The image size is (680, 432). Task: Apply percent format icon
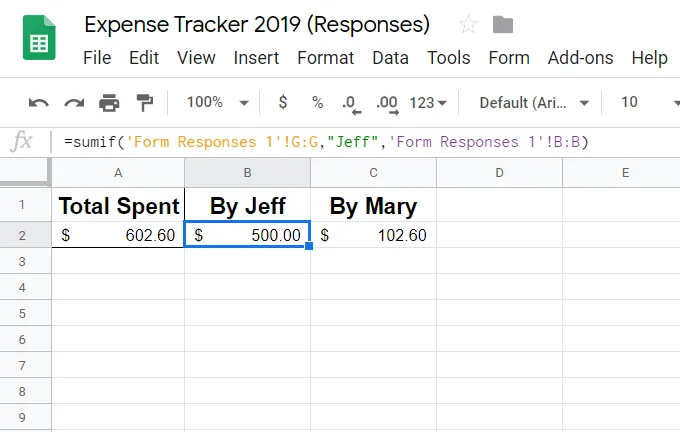point(317,102)
